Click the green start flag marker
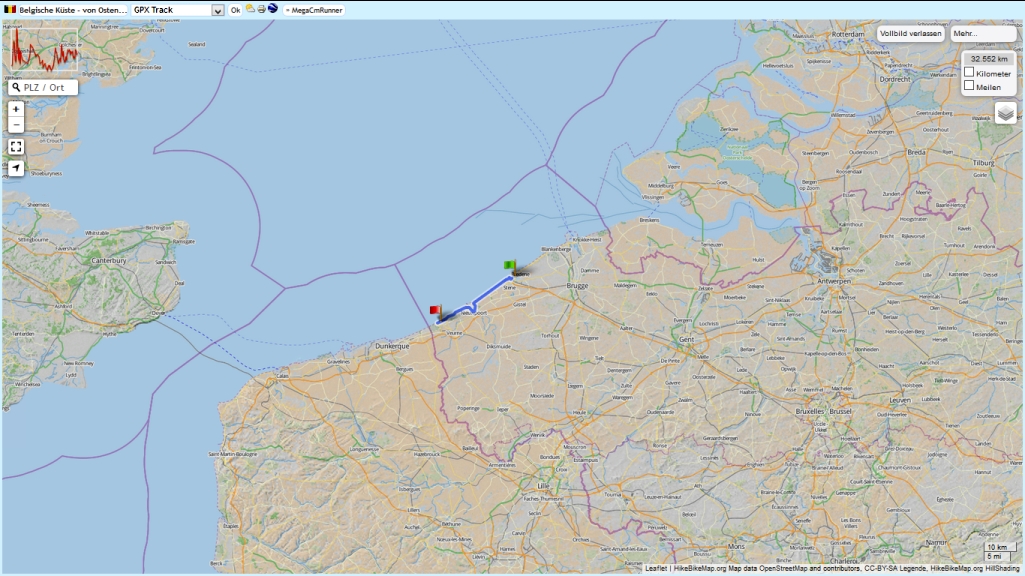The image size is (1025, 576). [510, 266]
